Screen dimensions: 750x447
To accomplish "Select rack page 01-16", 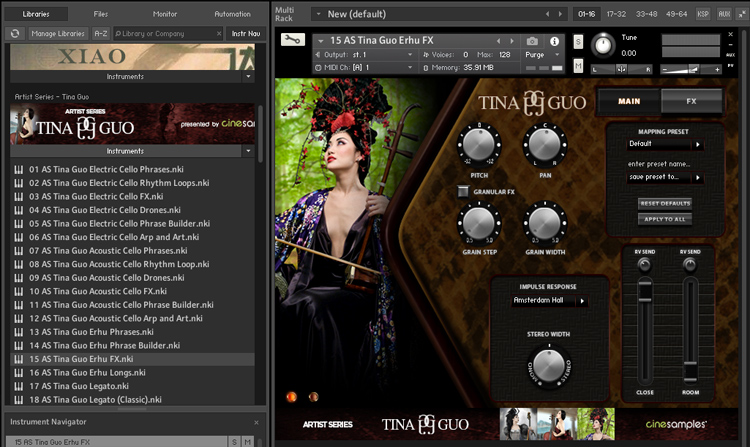I will (586, 14).
